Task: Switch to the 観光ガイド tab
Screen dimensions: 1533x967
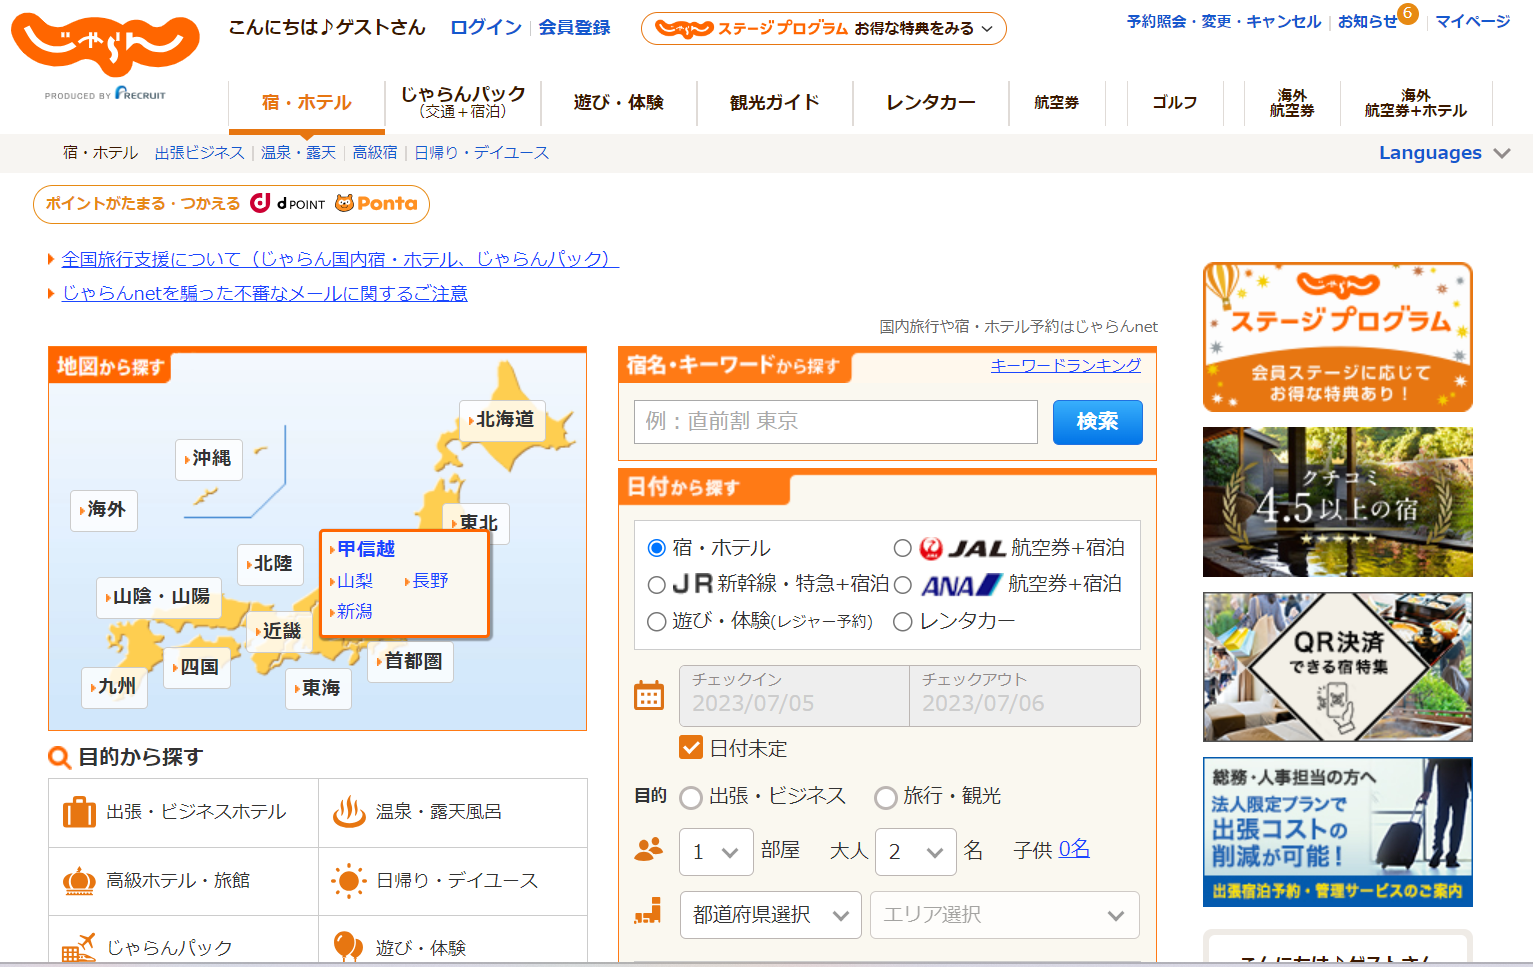Action: pos(774,103)
